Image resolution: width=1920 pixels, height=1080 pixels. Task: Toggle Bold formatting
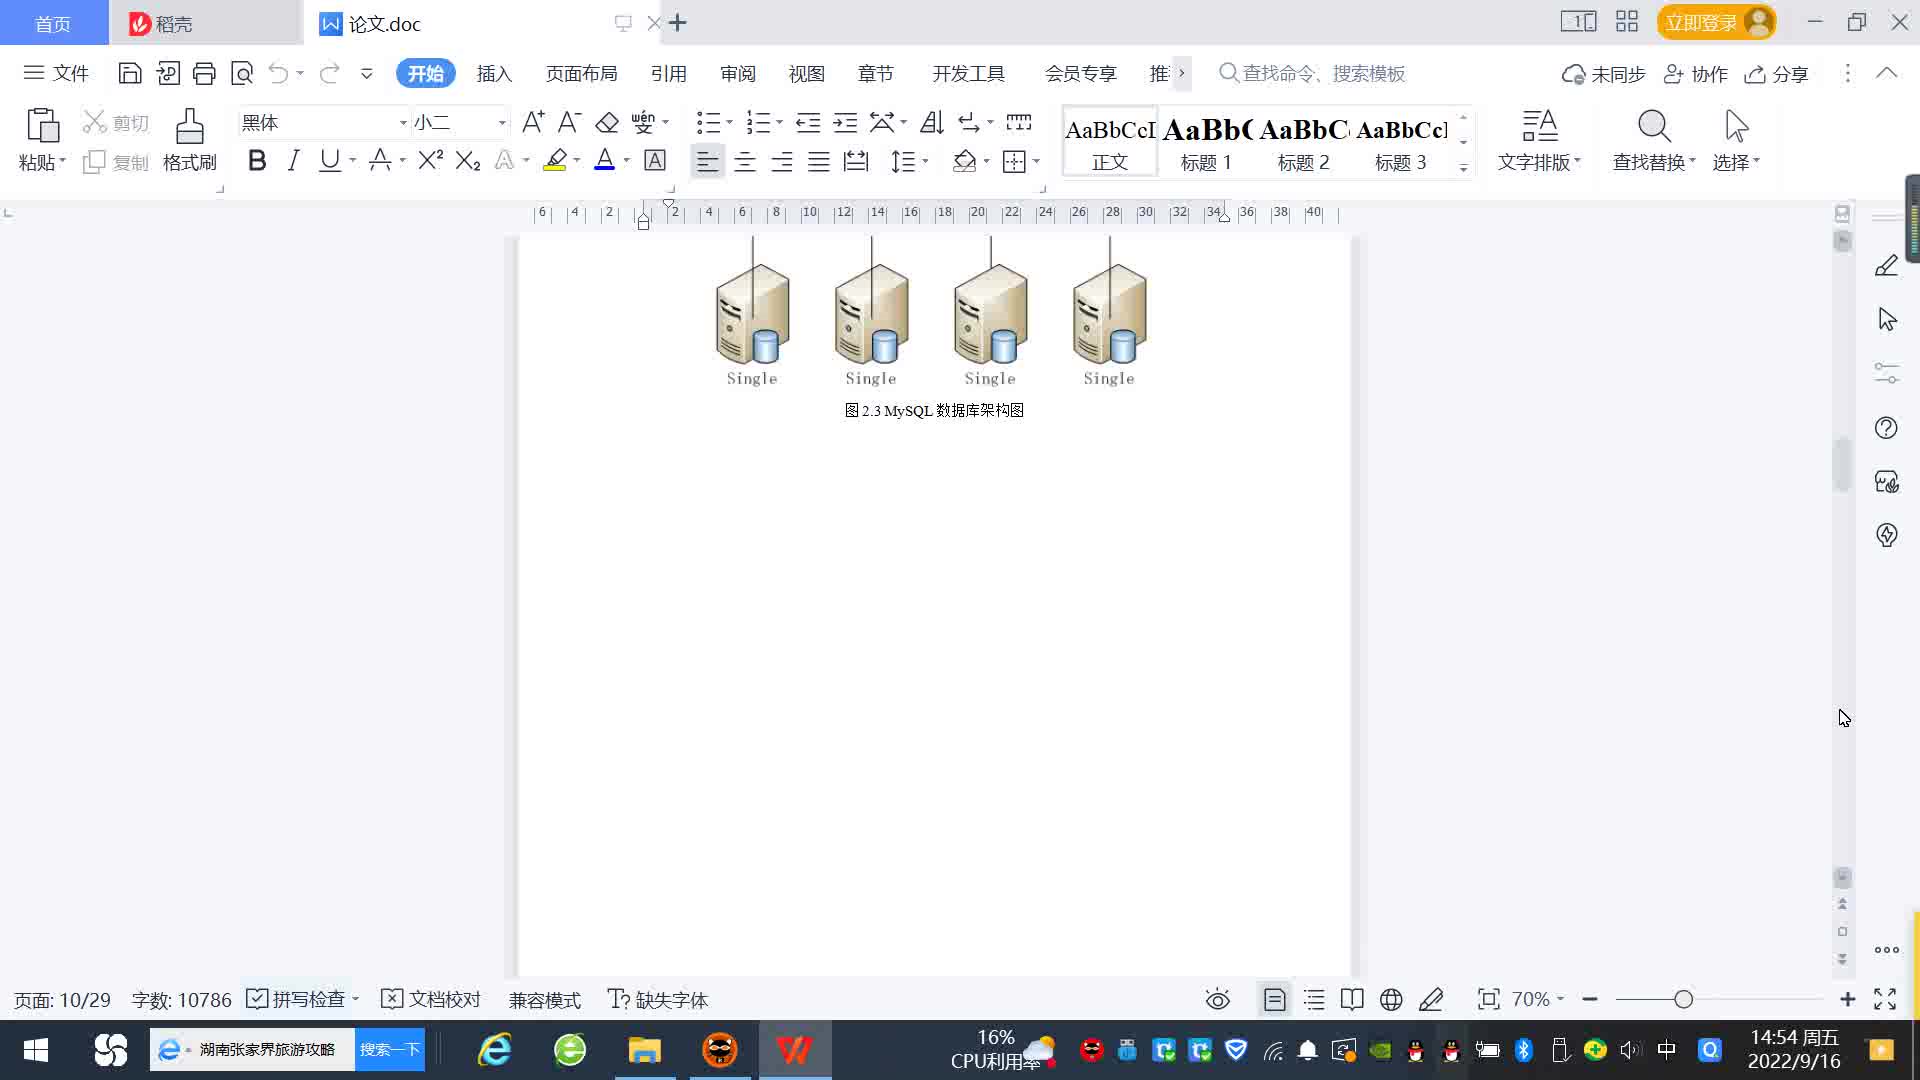(x=257, y=160)
